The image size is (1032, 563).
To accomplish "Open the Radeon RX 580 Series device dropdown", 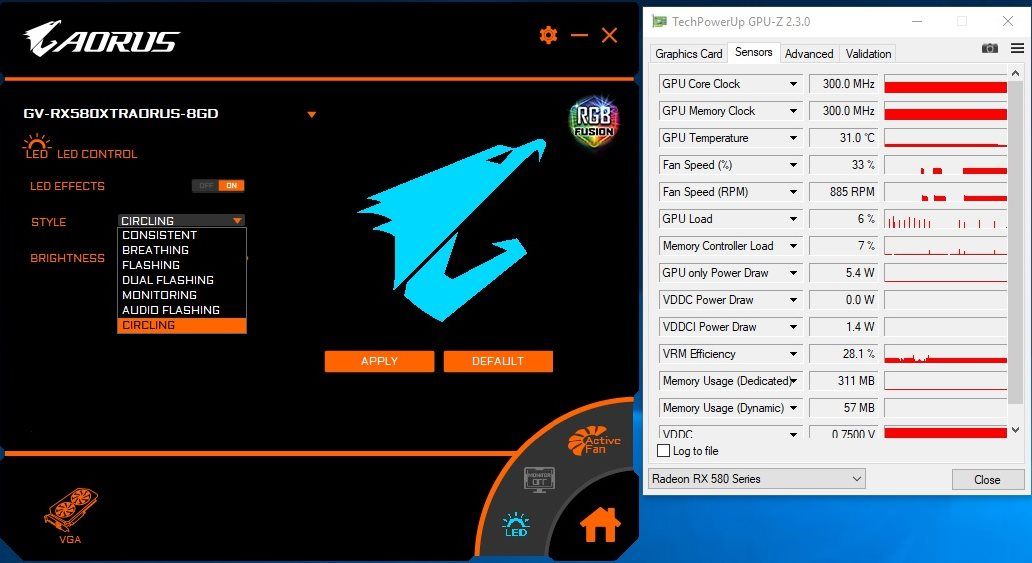I will point(757,479).
